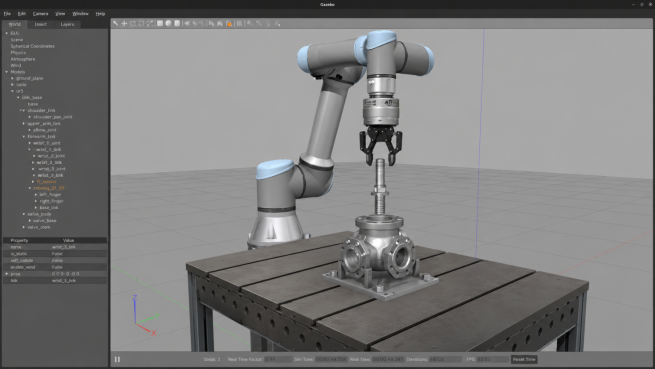Expand the GUI tree node
This screenshot has width=655, height=369.
tap(7, 33)
